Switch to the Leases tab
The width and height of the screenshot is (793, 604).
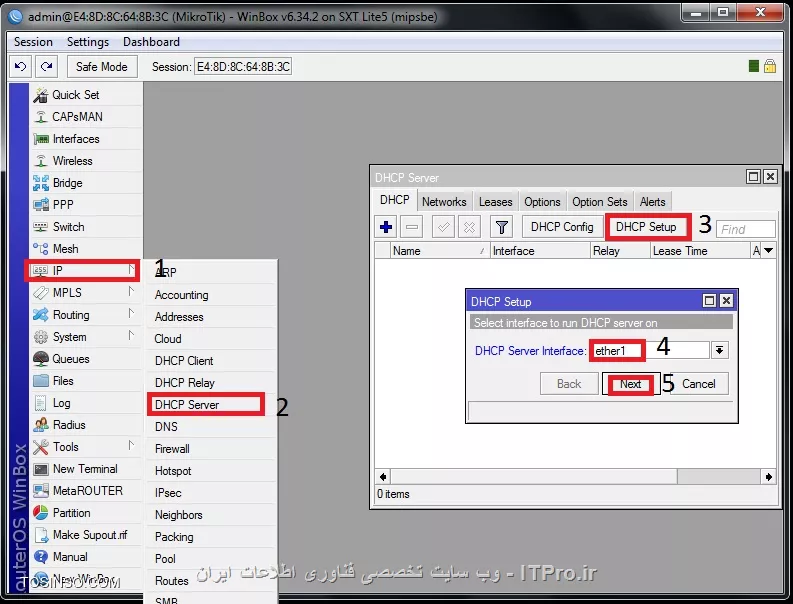pyautogui.click(x=495, y=202)
